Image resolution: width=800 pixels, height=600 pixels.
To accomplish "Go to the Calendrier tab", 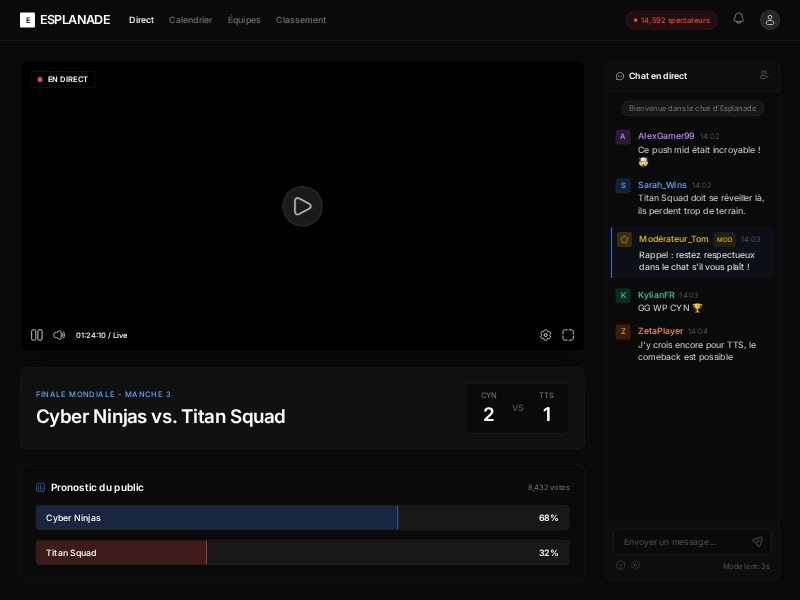I will coord(190,20).
